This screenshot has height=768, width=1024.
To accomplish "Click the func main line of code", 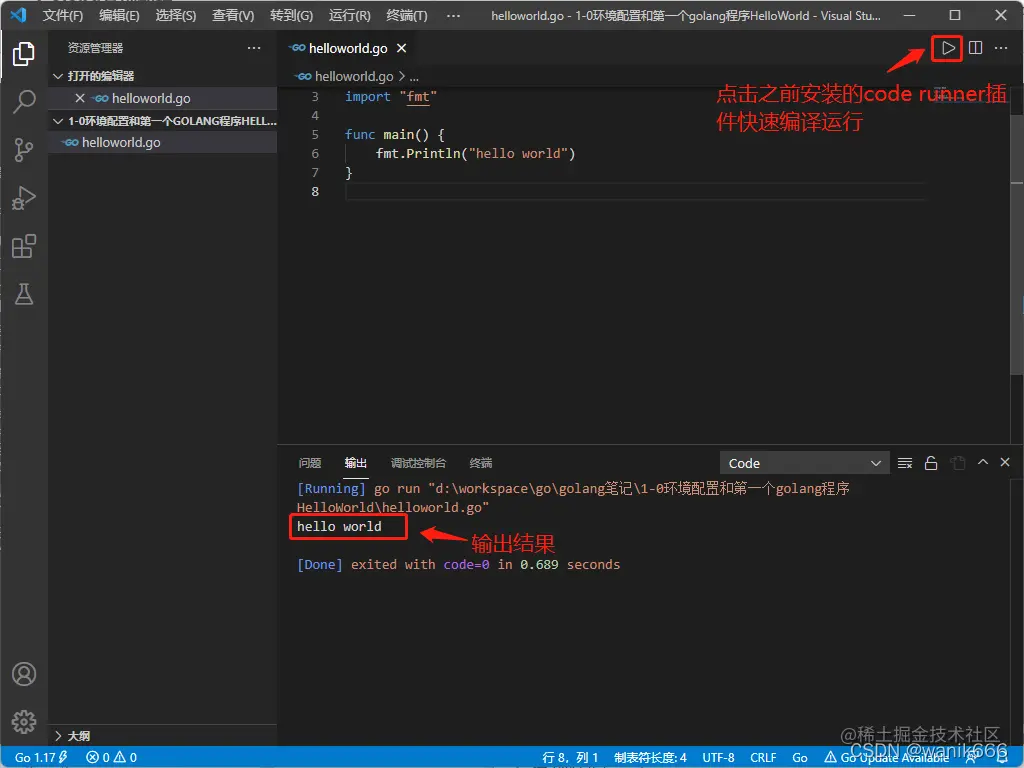I will point(394,135).
